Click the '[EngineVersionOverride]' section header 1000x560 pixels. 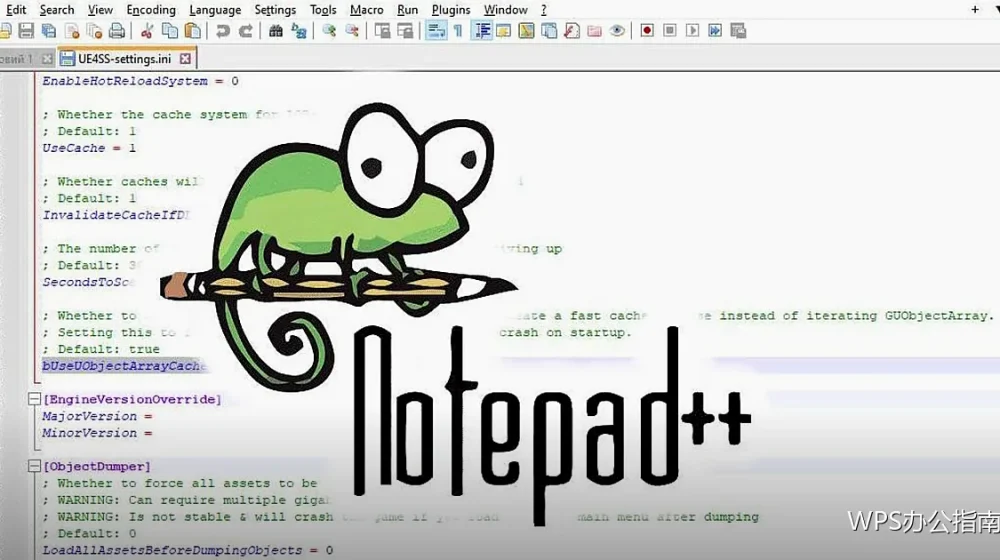pos(132,399)
